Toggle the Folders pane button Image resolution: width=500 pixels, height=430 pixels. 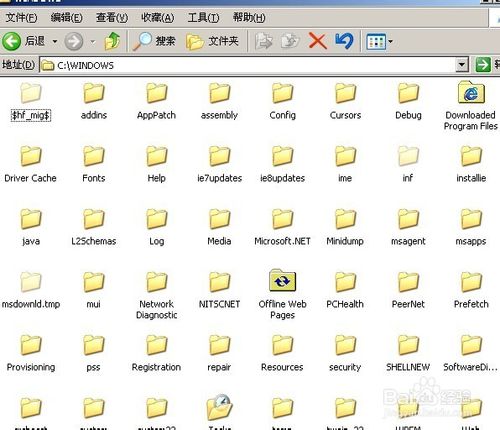[212, 41]
